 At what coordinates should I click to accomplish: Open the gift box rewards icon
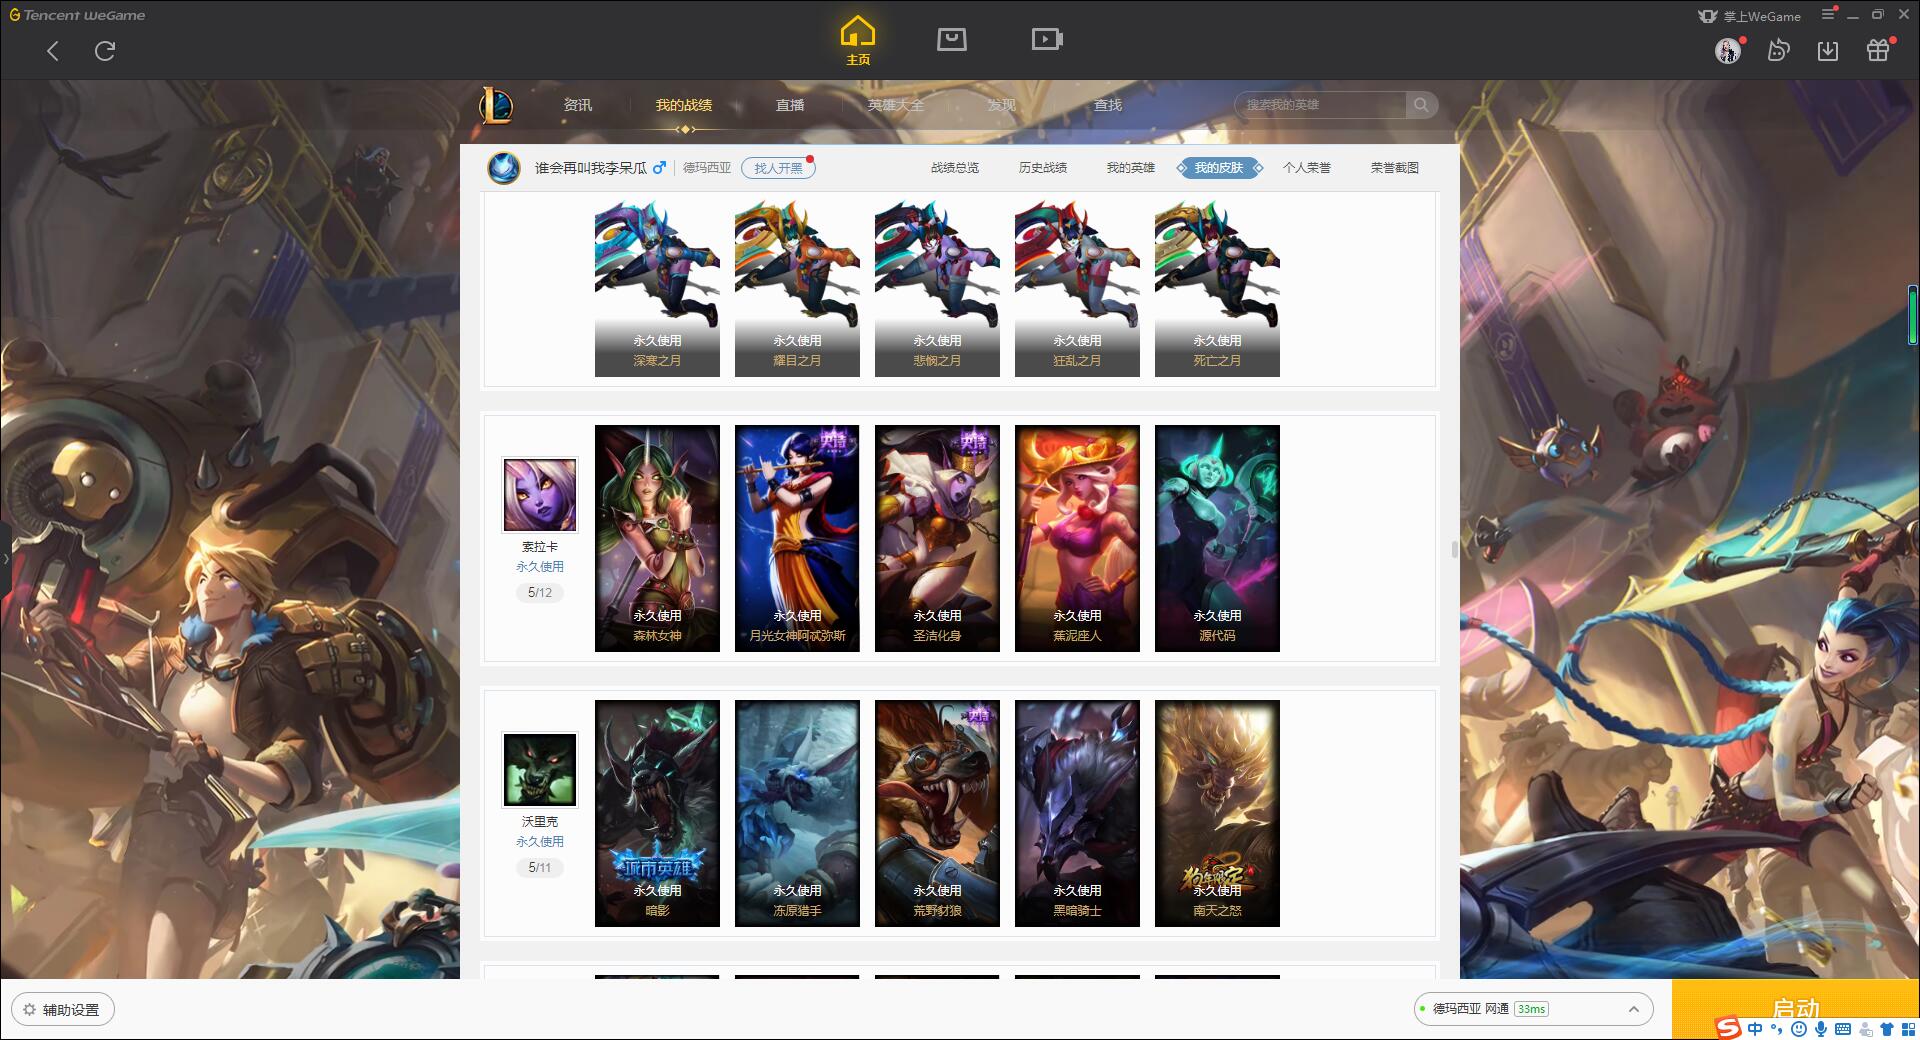[x=1878, y=50]
